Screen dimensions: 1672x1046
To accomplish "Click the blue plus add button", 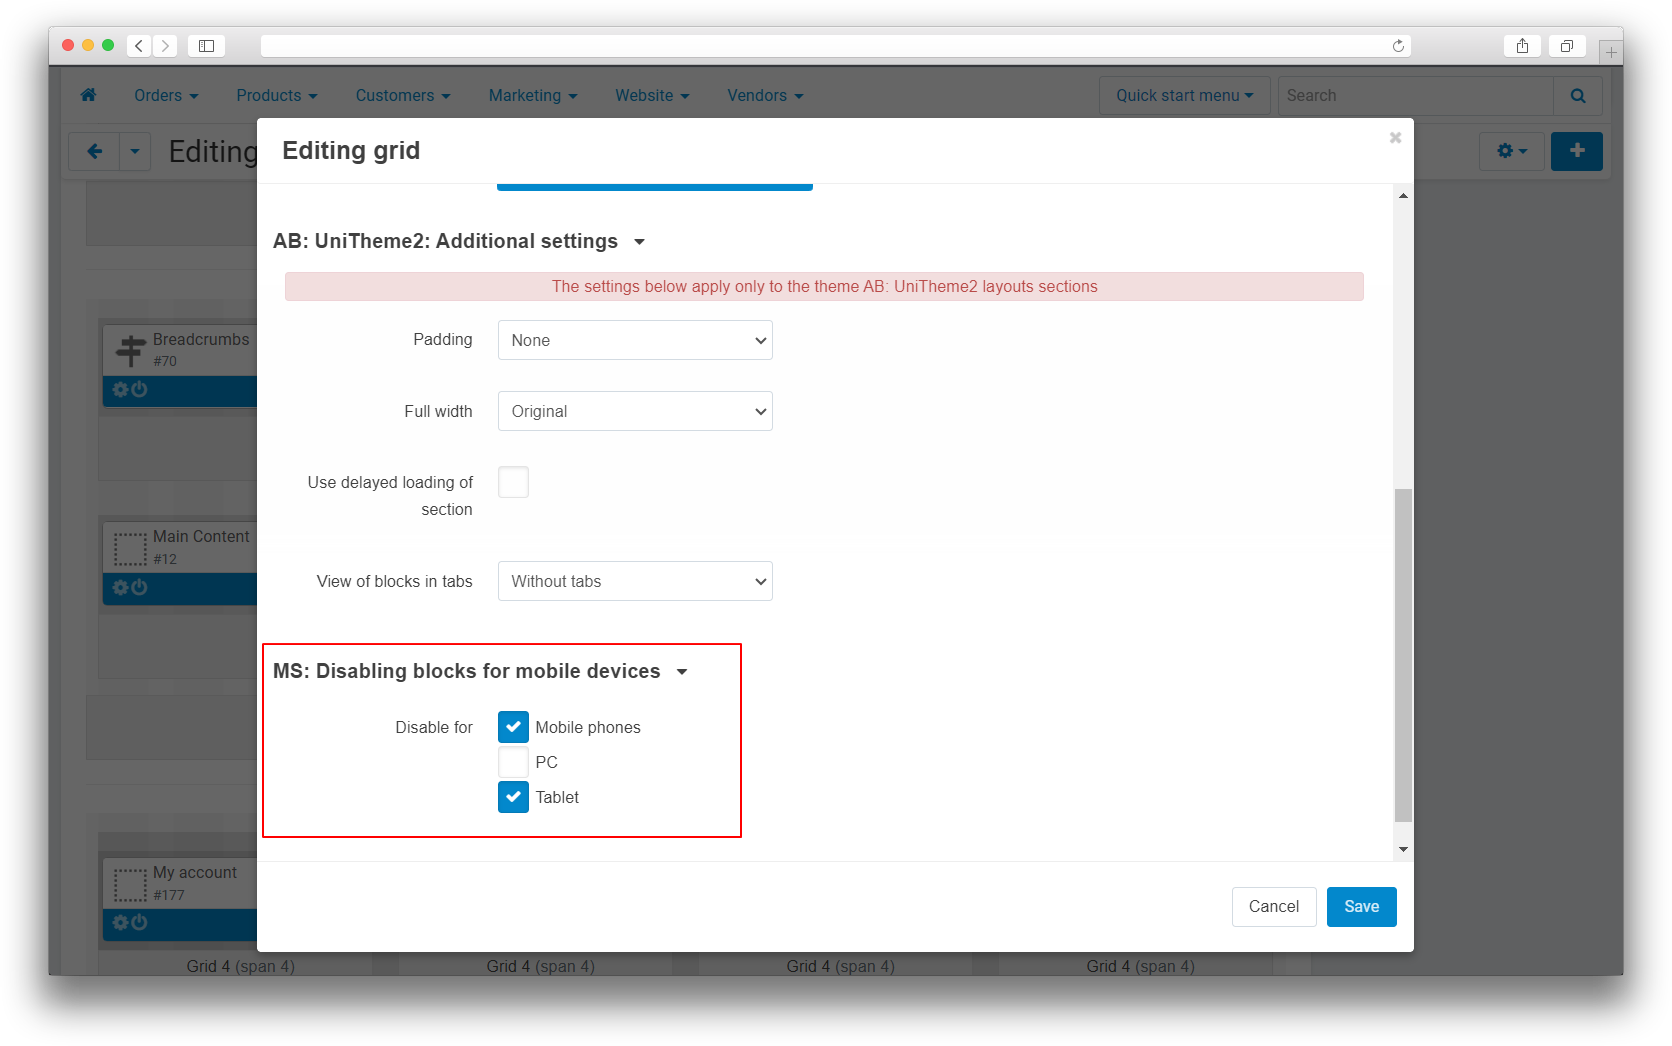I will click(x=1577, y=151).
